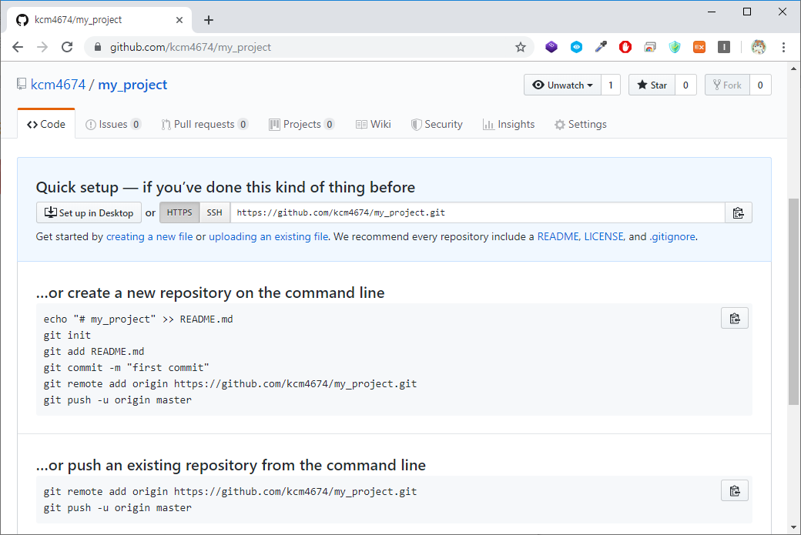Star the my_project repository
The image size is (801, 535).
coord(652,85)
